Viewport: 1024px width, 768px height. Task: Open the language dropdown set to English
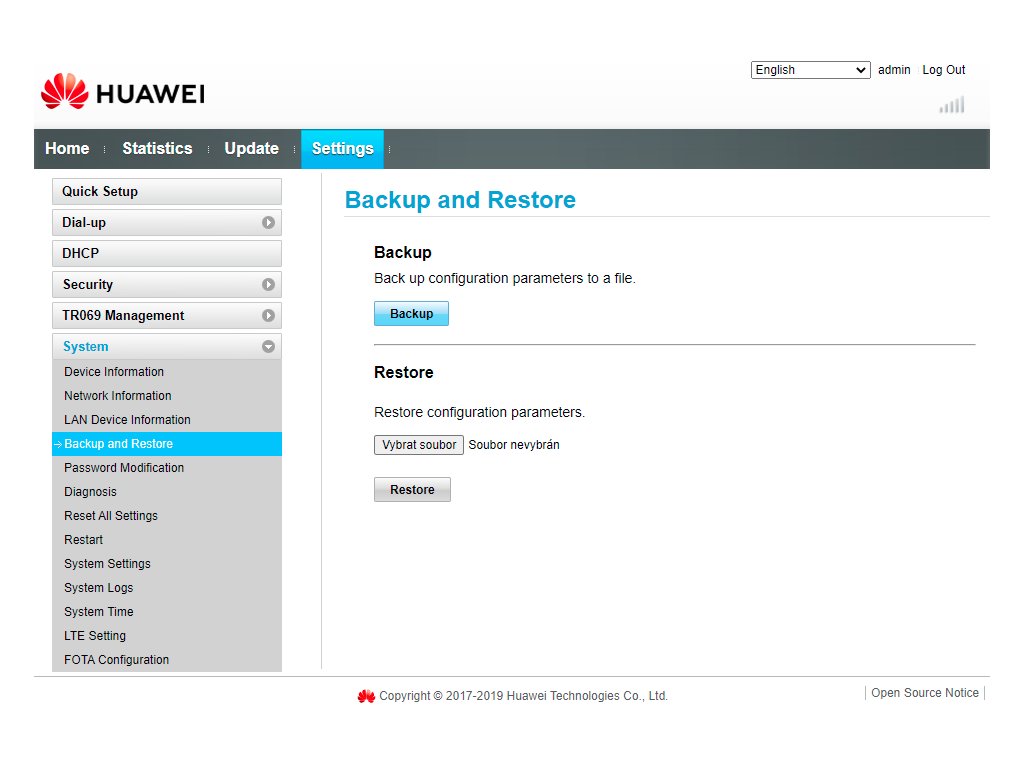pyautogui.click(x=810, y=70)
